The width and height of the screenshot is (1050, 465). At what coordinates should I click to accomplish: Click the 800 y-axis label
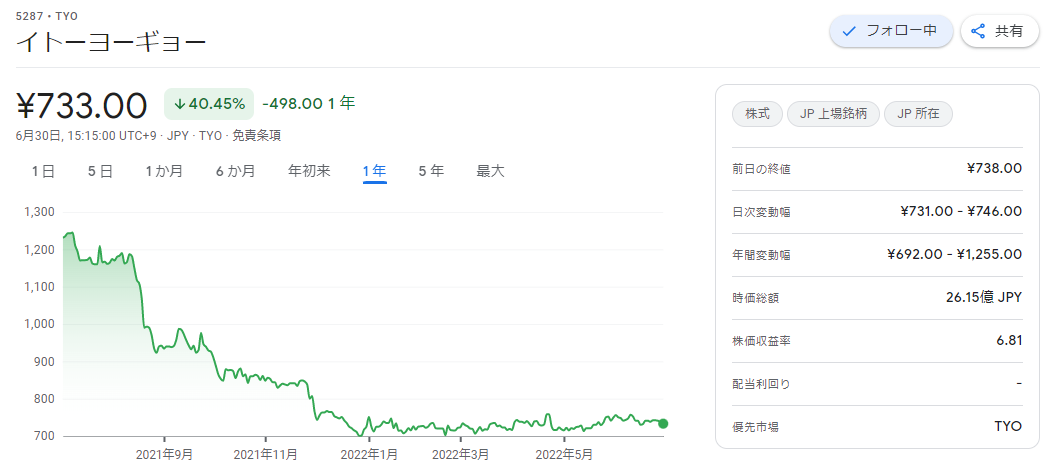45,399
